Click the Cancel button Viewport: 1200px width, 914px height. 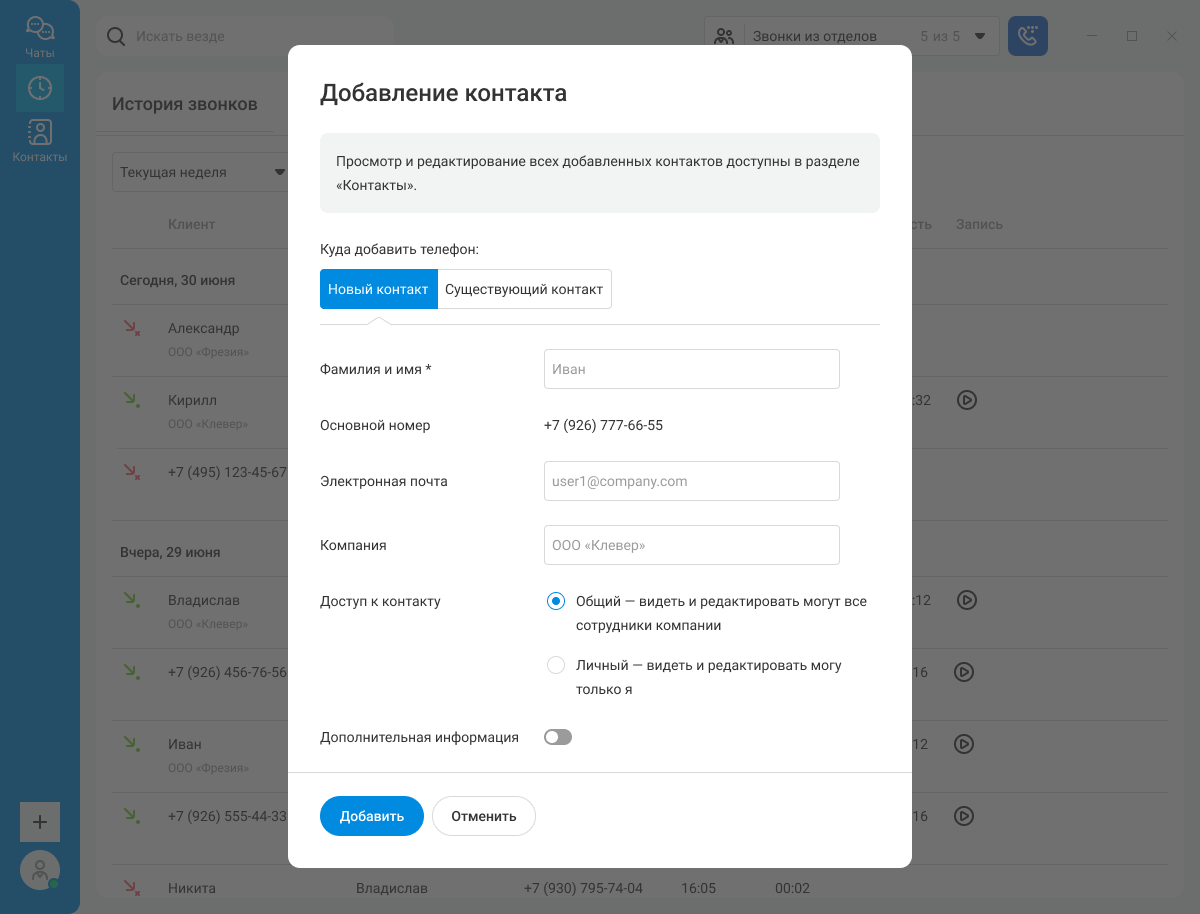484,816
